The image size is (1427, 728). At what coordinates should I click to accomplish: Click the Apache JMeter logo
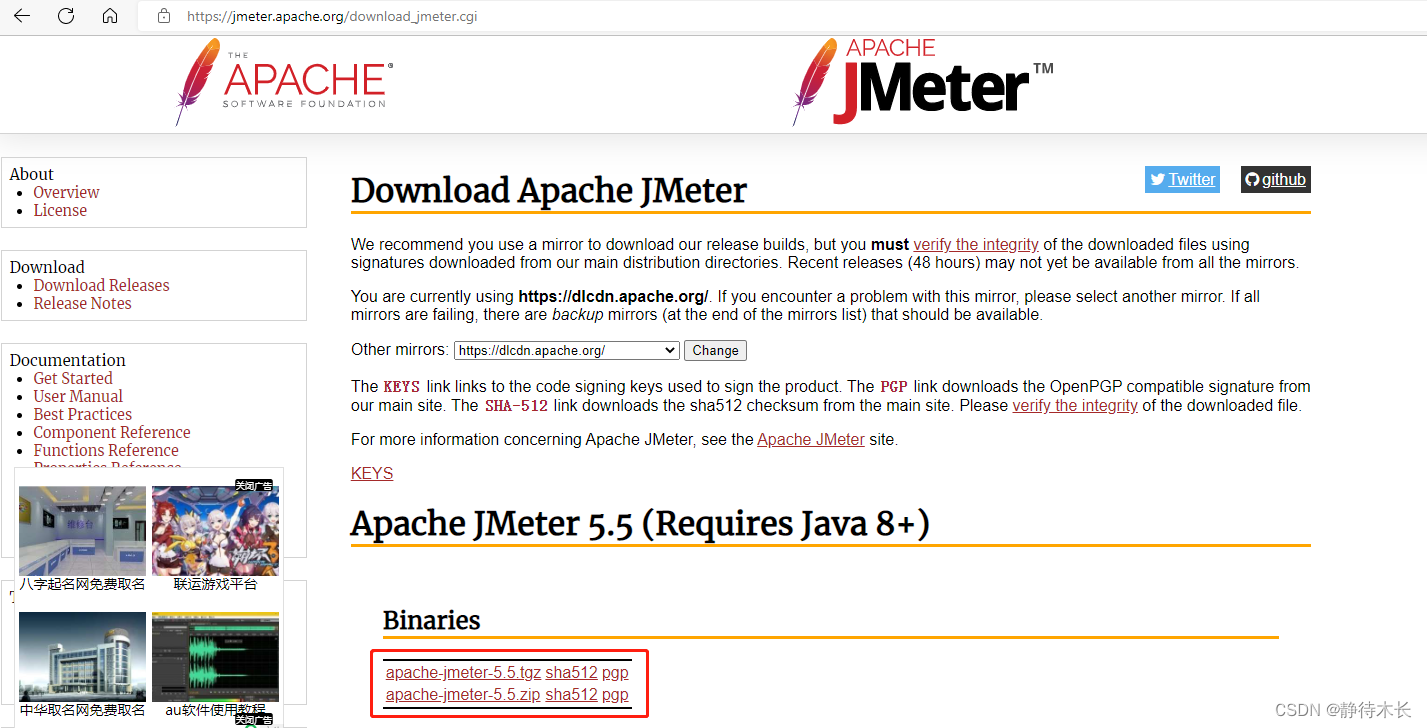coord(922,82)
